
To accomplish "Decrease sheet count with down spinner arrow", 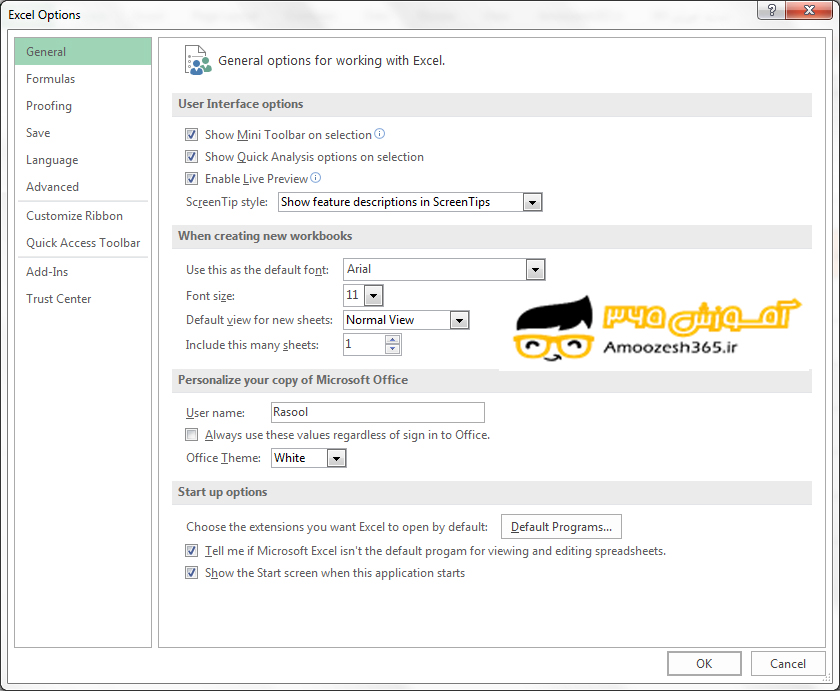I will [x=392, y=349].
